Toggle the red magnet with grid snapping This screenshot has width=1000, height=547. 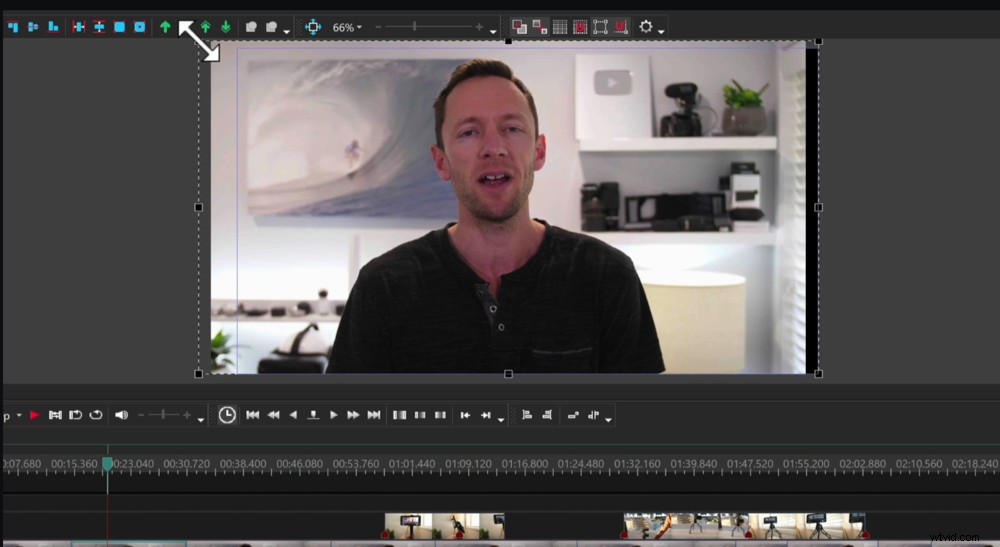[x=580, y=27]
